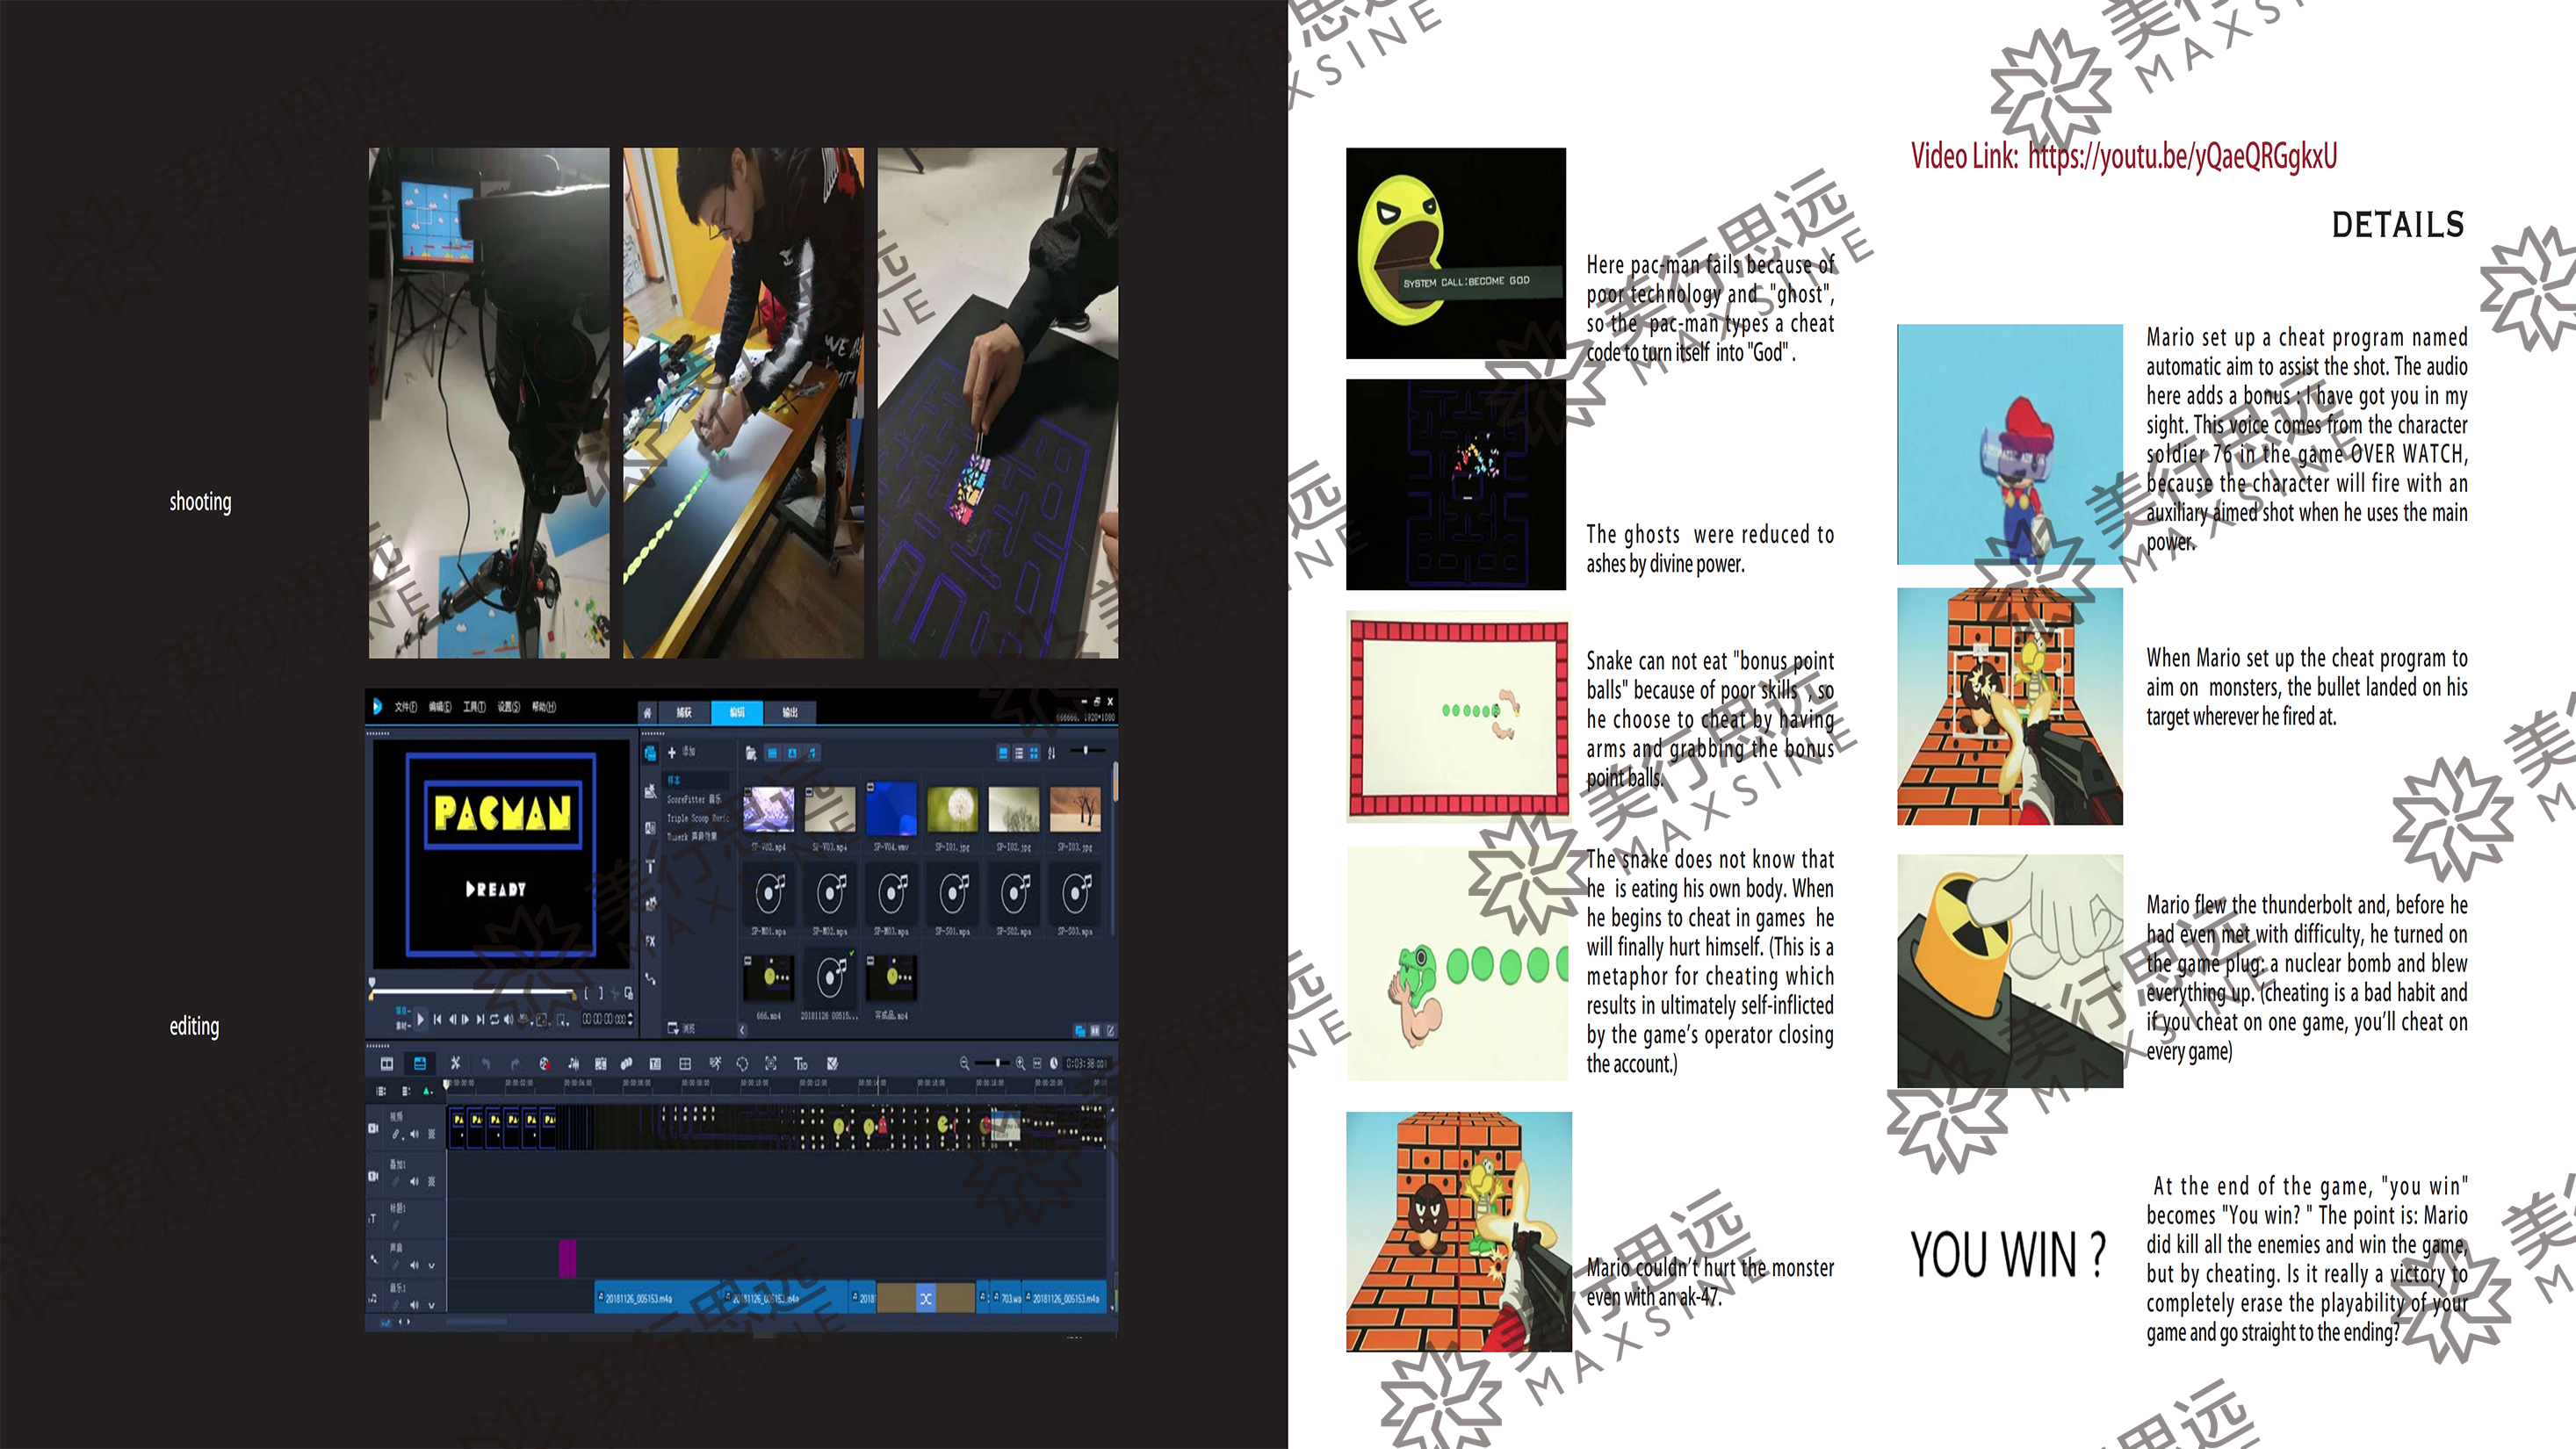Open the 设置(S) menu
Screen dimensions: 2576x1449
pos(509,707)
